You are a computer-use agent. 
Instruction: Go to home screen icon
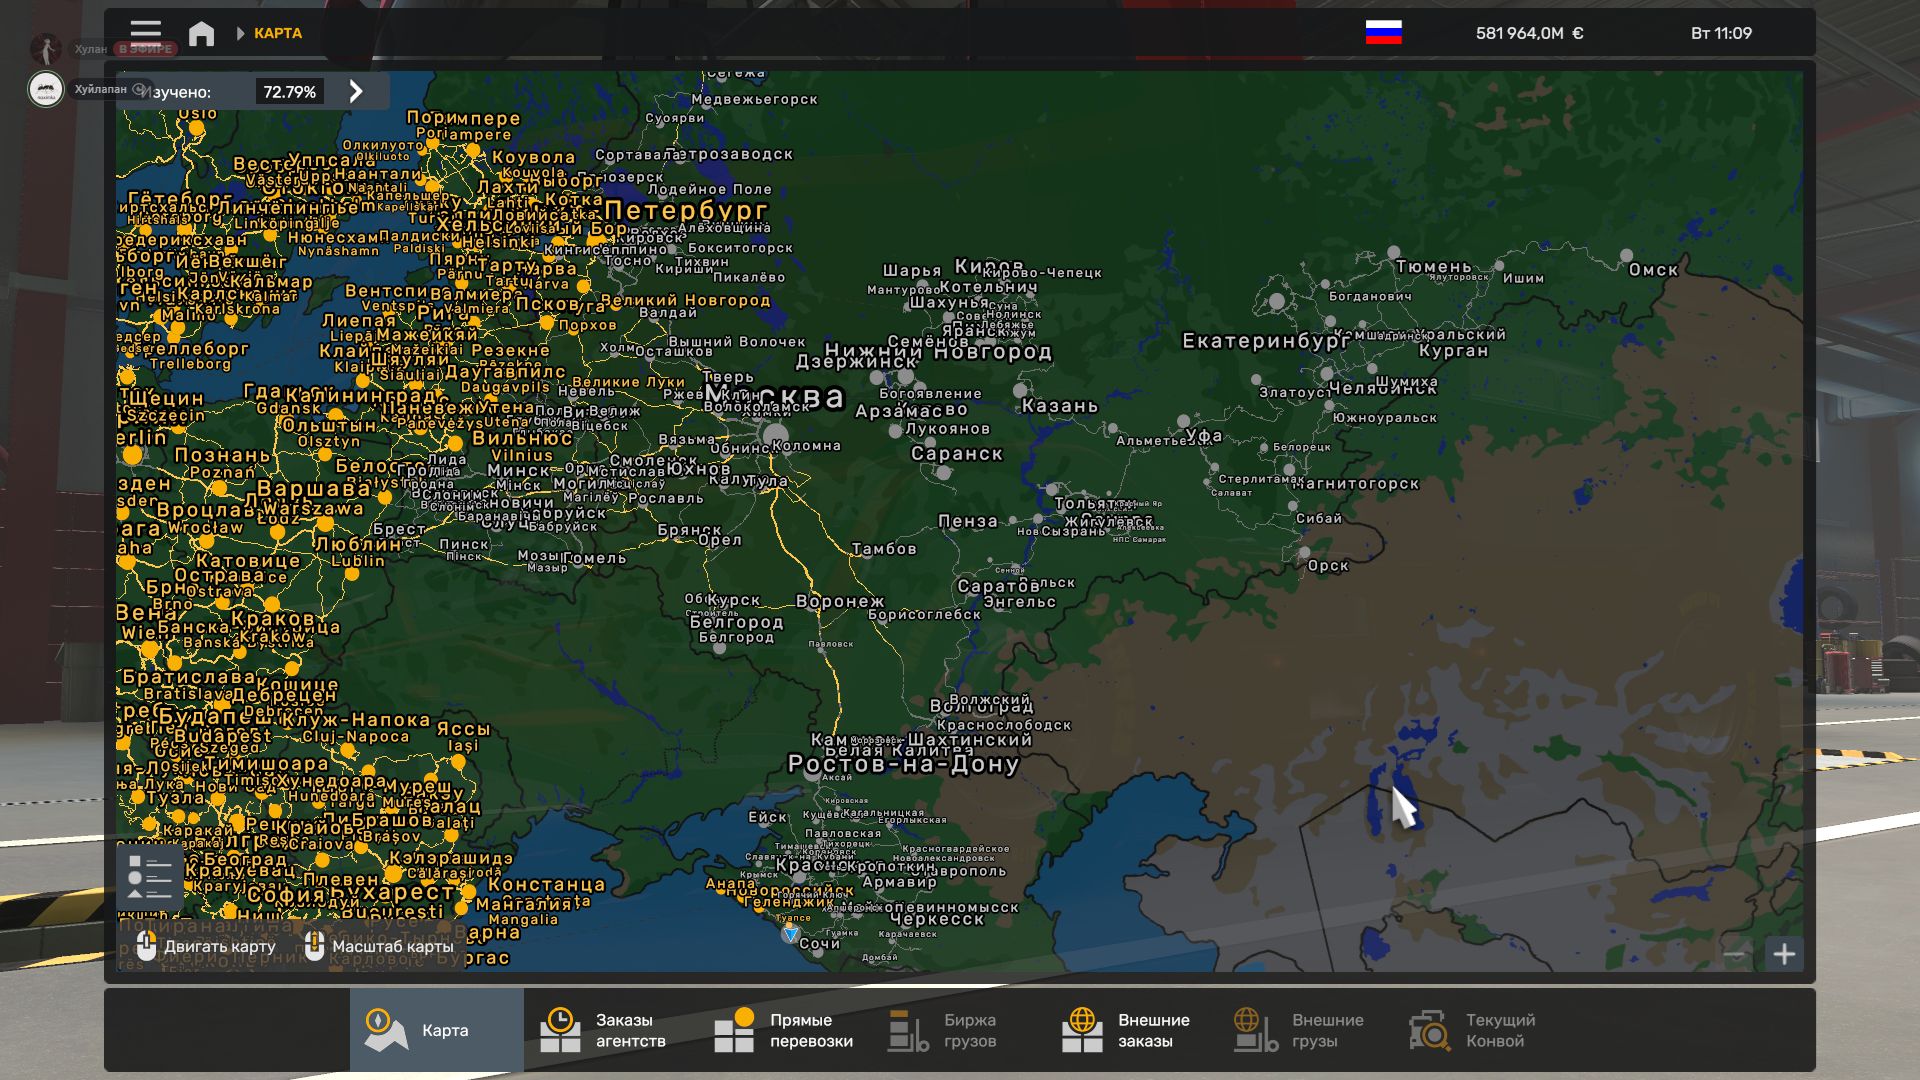click(x=201, y=33)
